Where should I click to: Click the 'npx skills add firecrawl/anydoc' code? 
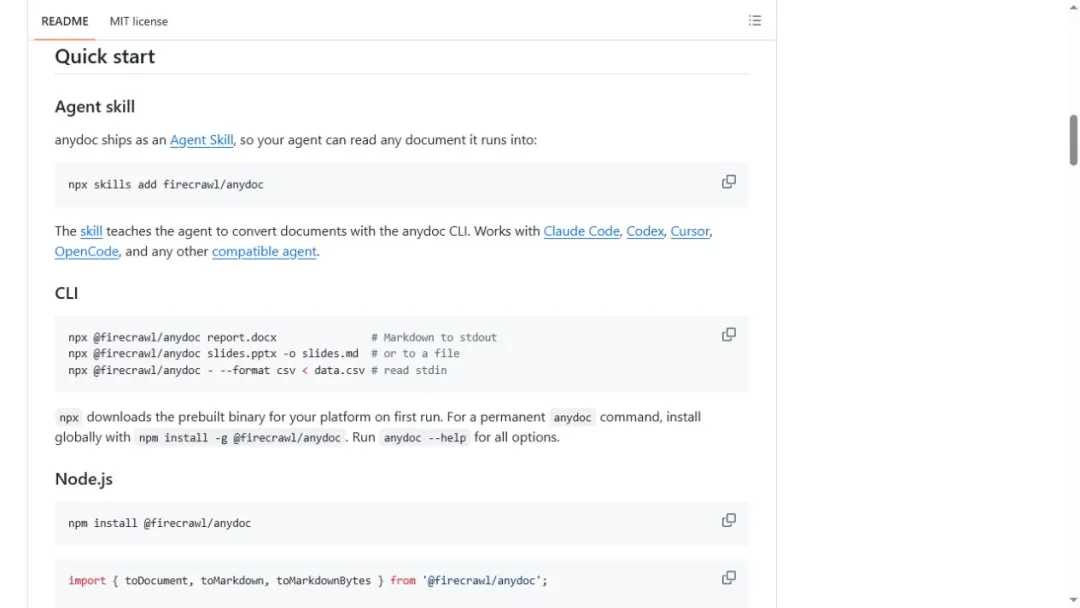[x=166, y=185]
